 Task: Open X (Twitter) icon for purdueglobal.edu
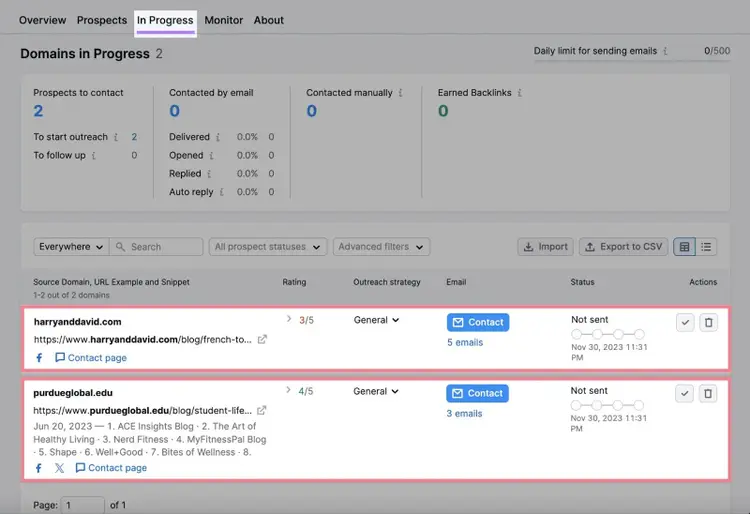(x=59, y=468)
